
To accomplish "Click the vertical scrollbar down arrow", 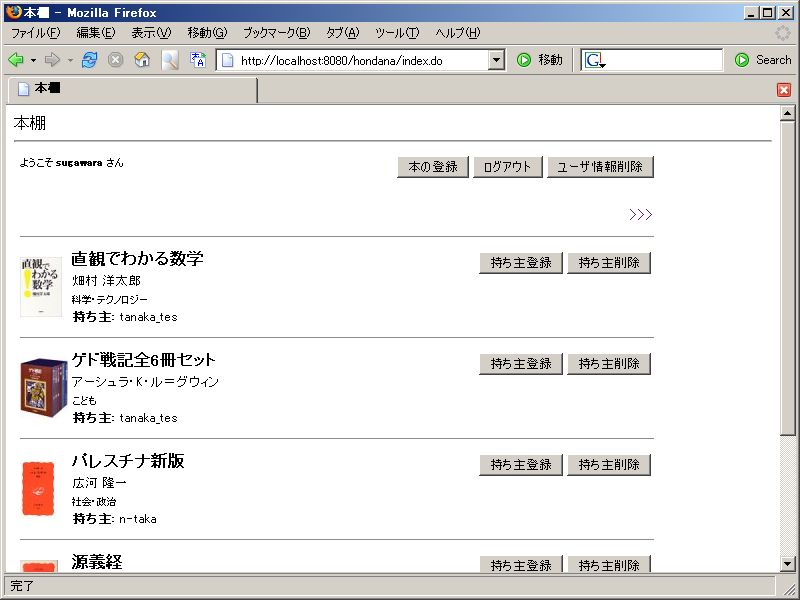I will [x=788, y=565].
